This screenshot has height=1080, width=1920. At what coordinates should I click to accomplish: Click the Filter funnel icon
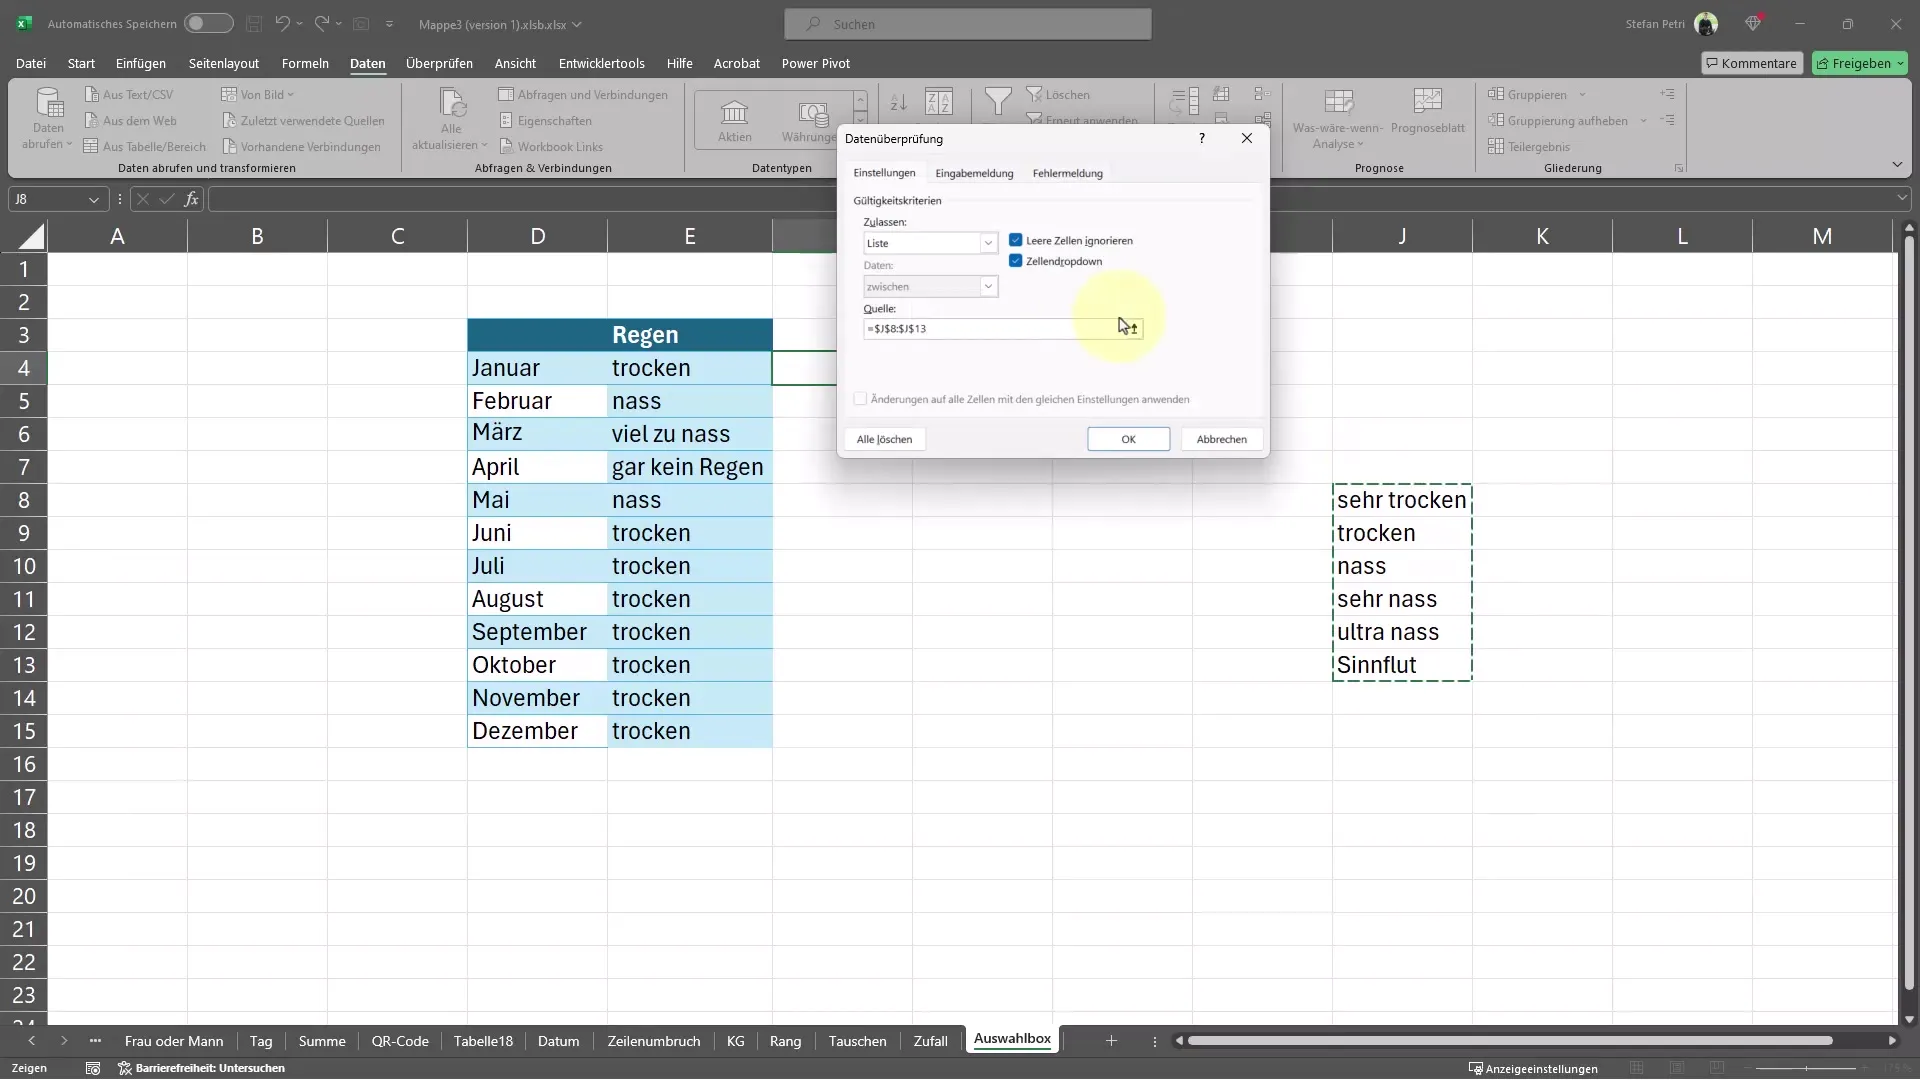tap(997, 101)
